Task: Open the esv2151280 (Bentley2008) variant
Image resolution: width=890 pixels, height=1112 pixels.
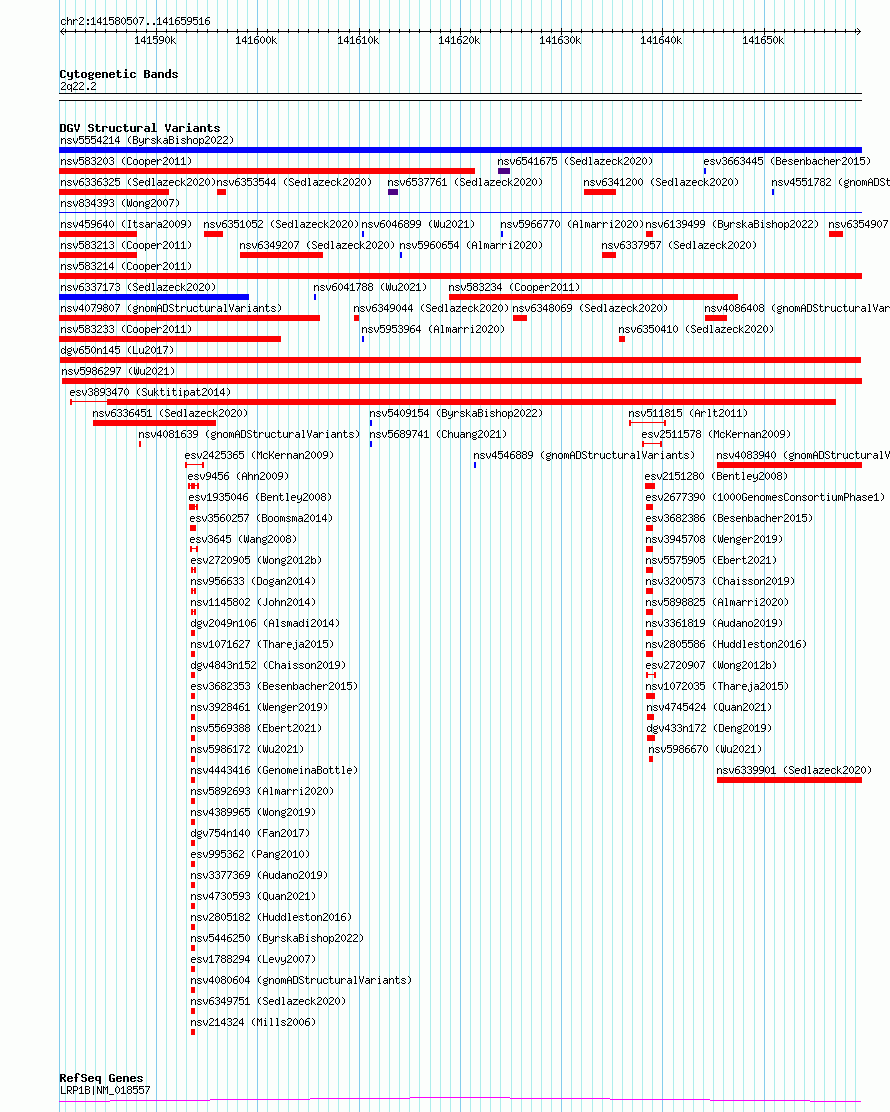Action: pyautogui.click(x=716, y=477)
